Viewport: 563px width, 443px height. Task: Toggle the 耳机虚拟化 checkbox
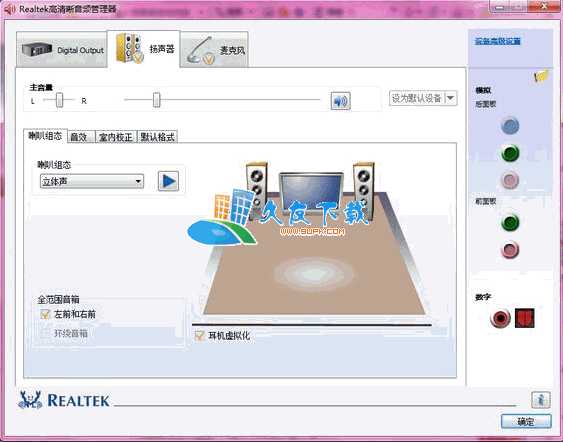(x=199, y=336)
